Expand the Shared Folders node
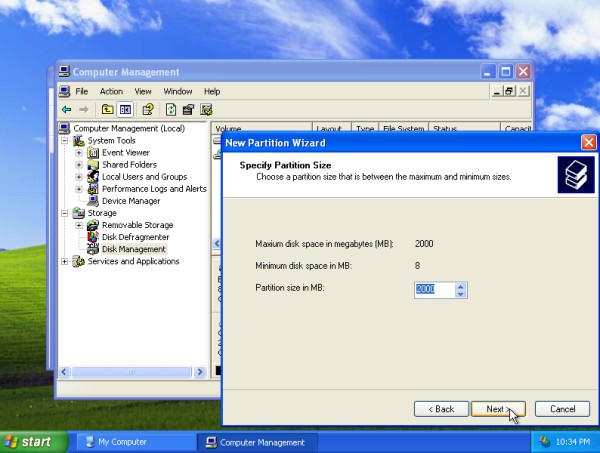The image size is (600, 453). [79, 165]
